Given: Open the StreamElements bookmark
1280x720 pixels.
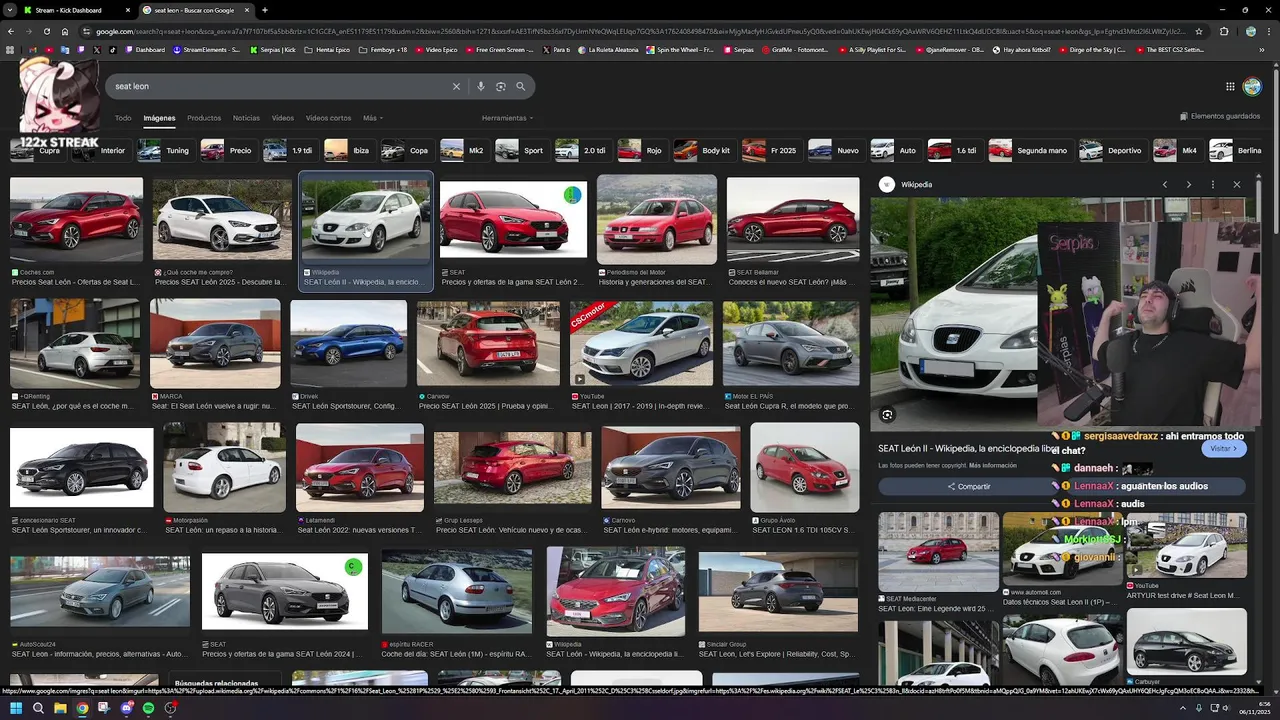Looking at the screenshot, I should pos(206,49).
